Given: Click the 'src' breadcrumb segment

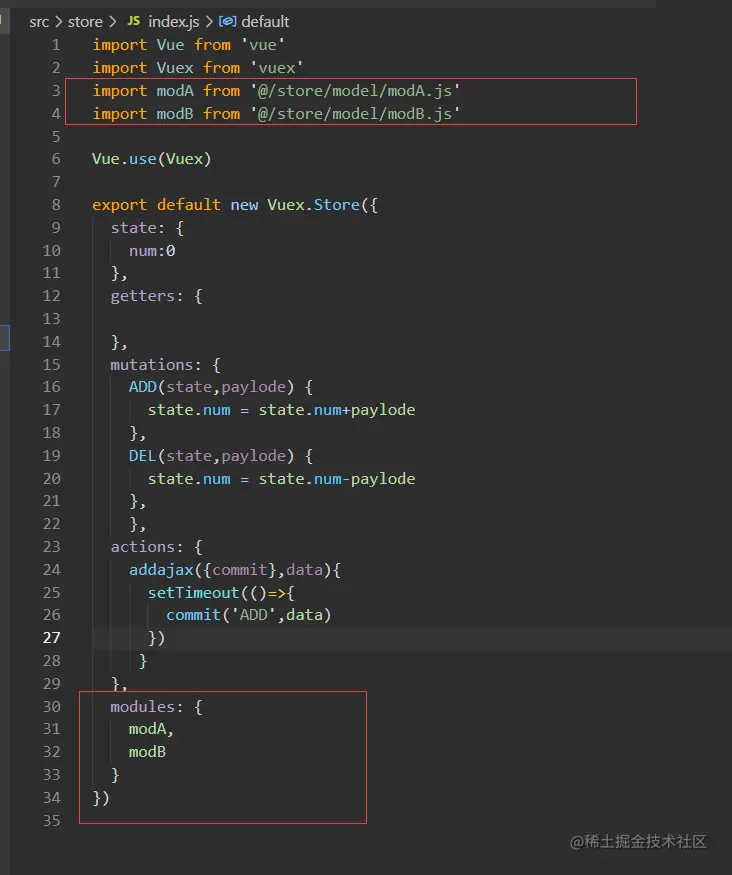Looking at the screenshot, I should [39, 22].
